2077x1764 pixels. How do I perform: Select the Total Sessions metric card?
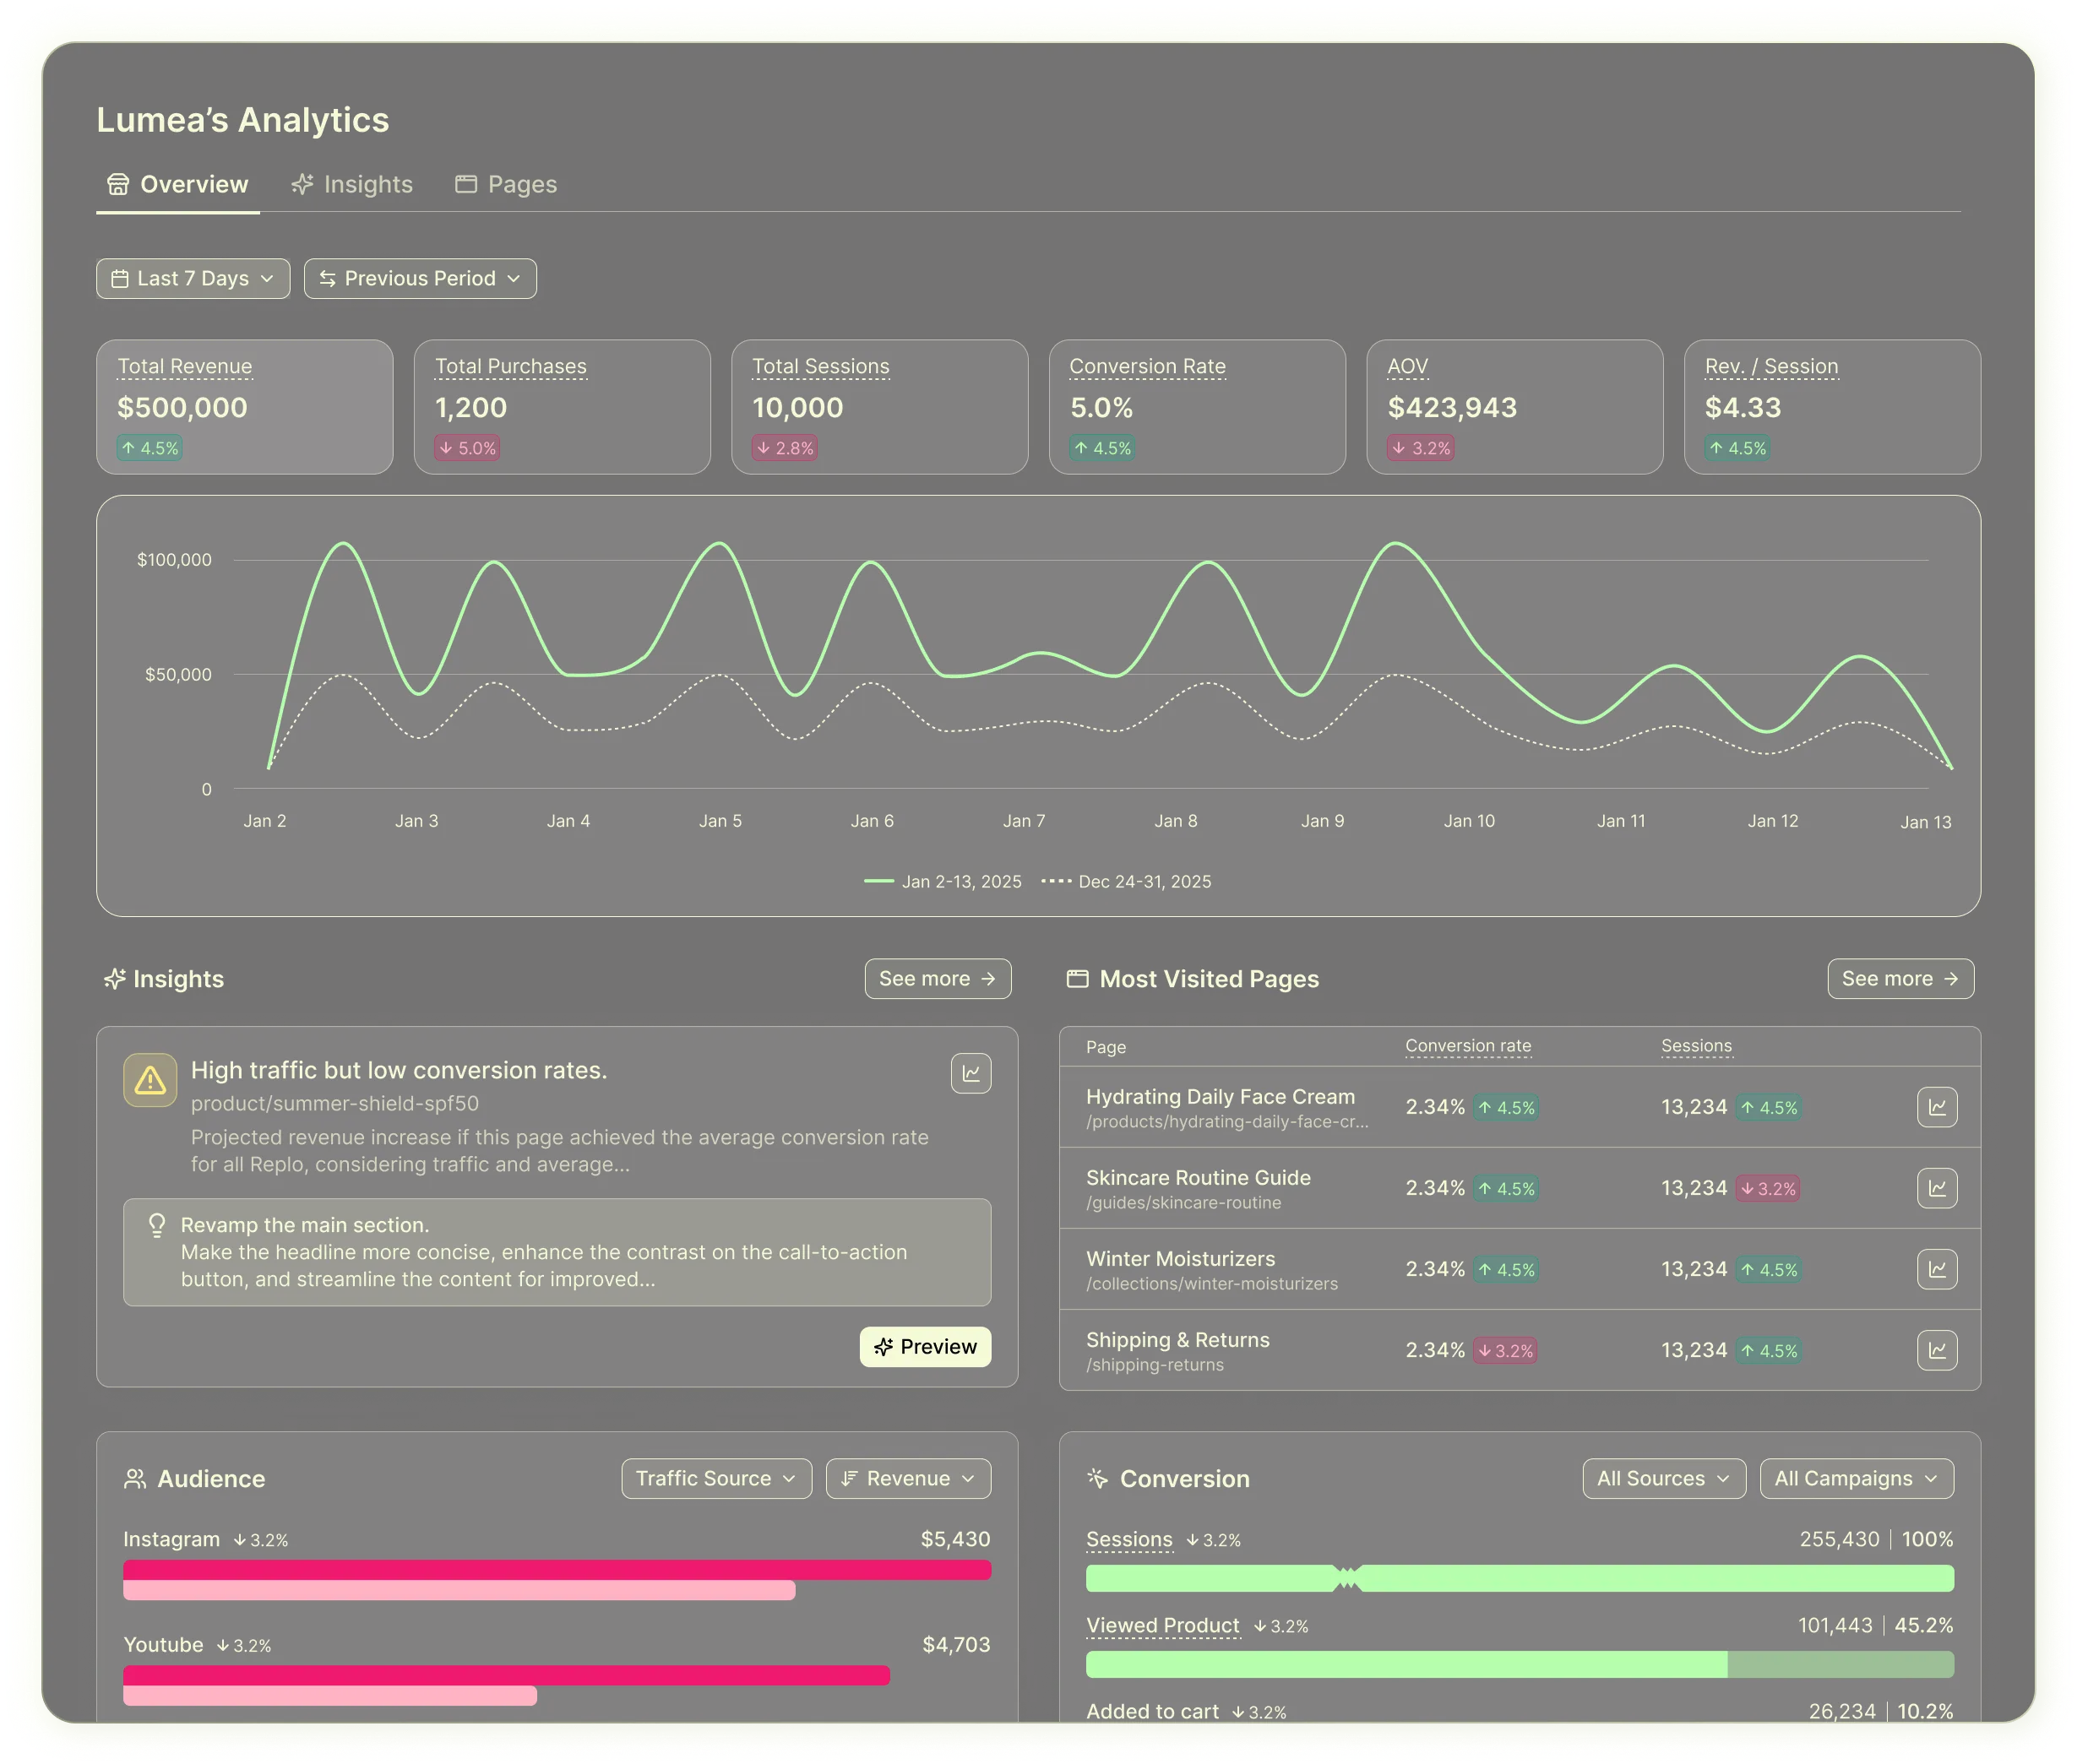(x=879, y=407)
